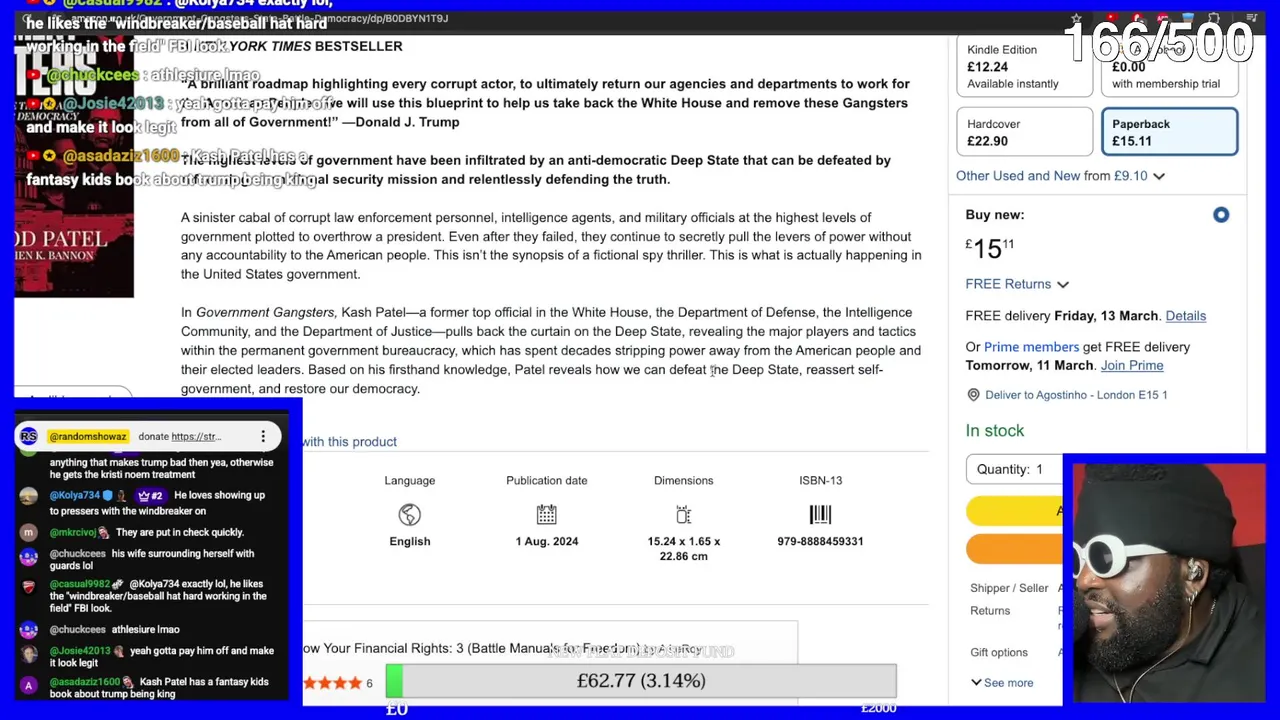
Task: Open the Quantity: 1 dropdown
Action: tap(1015, 469)
